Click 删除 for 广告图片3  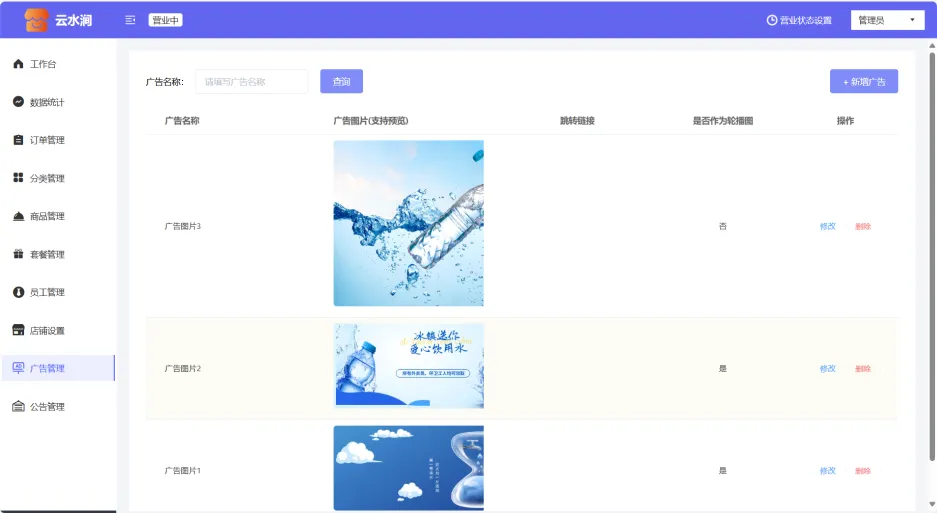tap(862, 226)
